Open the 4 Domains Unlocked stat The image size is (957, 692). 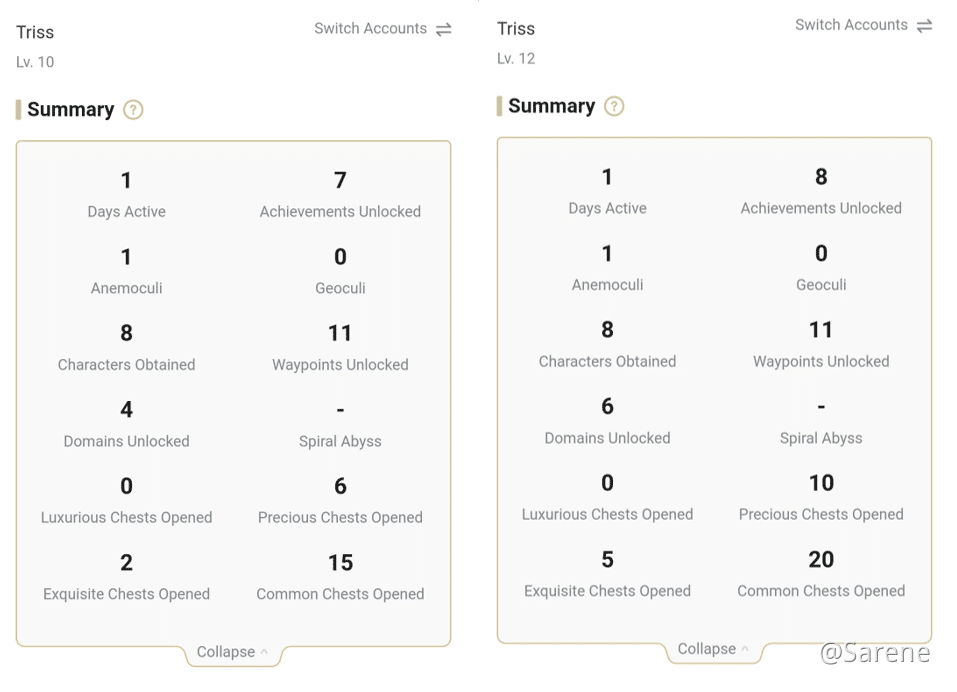click(126, 424)
